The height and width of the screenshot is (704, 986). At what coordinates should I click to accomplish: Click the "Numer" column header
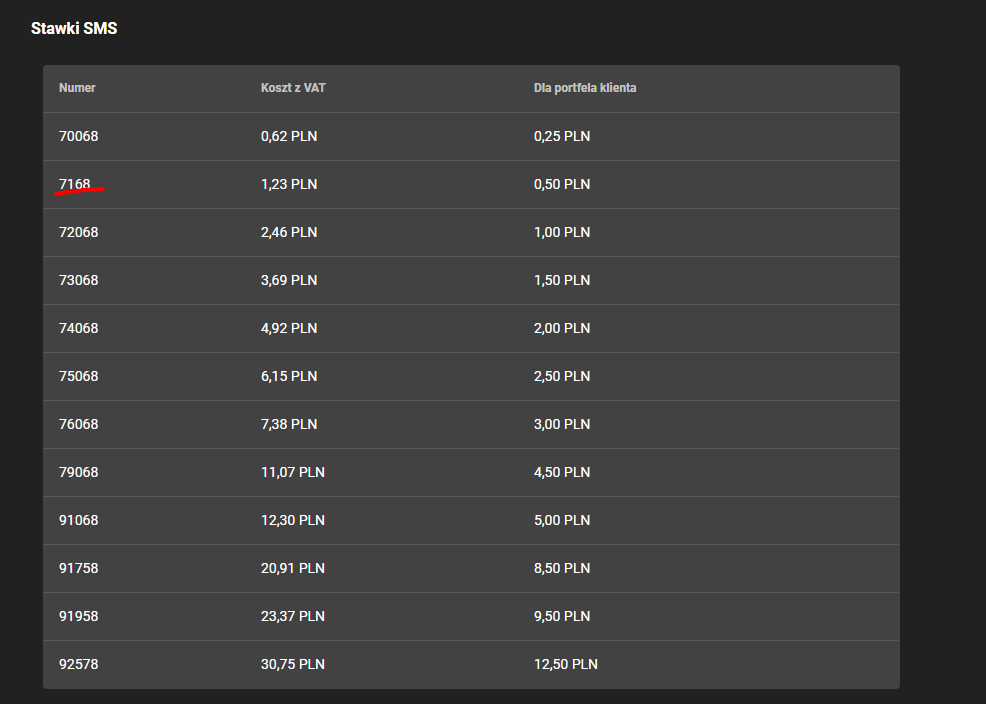[77, 88]
